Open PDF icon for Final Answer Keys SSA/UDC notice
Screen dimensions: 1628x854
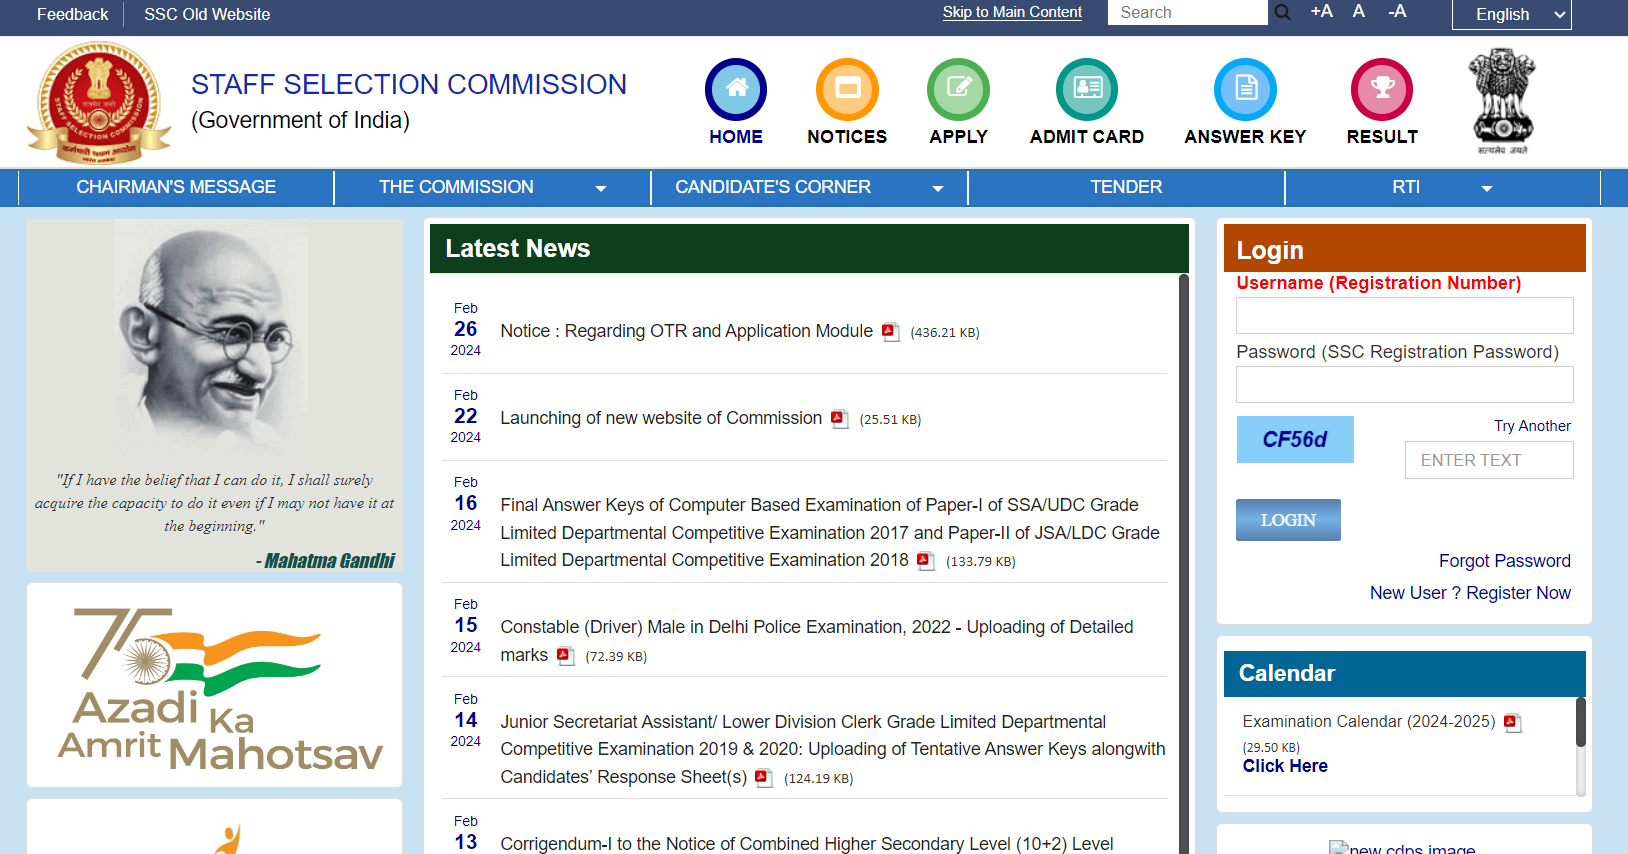coord(926,561)
